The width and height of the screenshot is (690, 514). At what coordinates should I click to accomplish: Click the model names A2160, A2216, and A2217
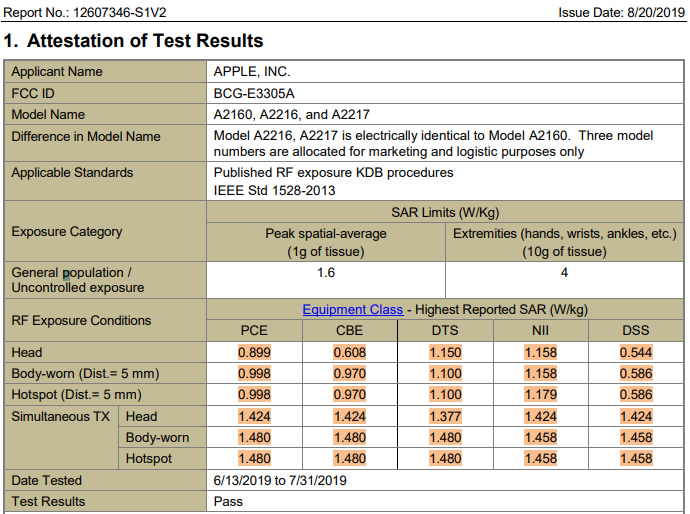(292, 114)
